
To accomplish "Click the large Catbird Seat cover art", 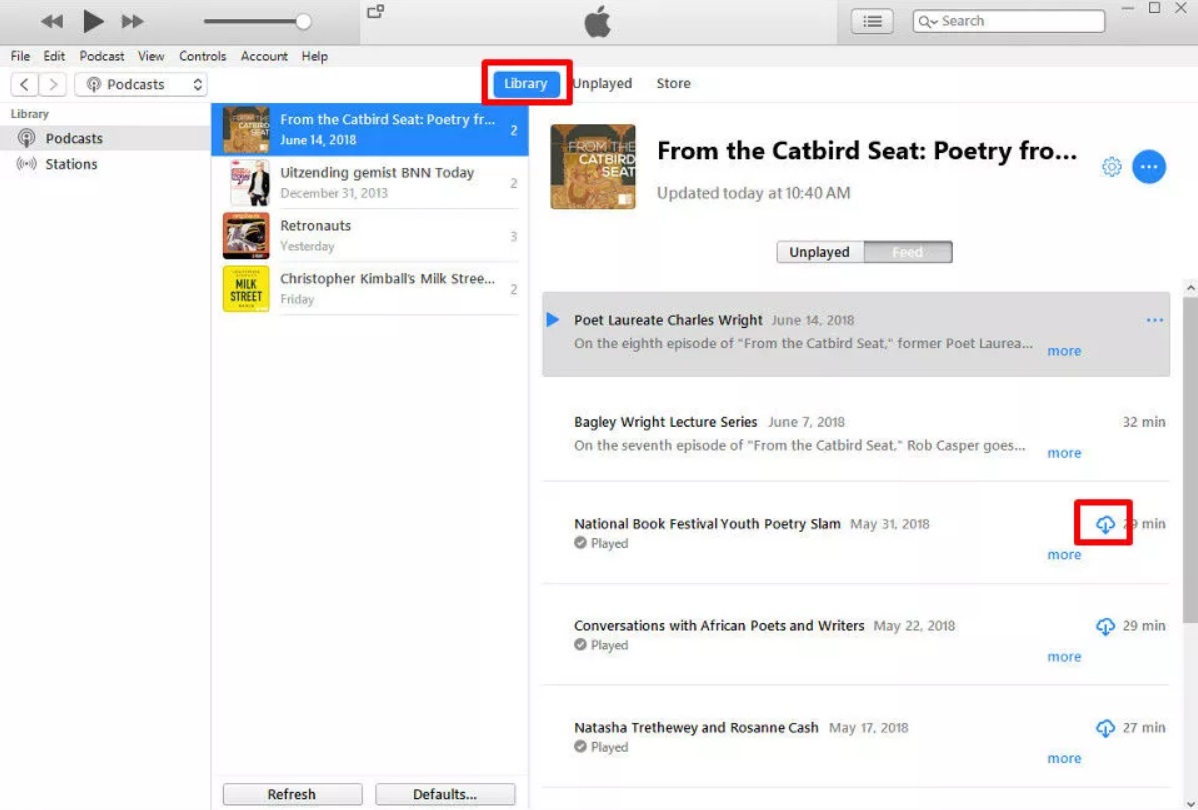I will [x=593, y=167].
